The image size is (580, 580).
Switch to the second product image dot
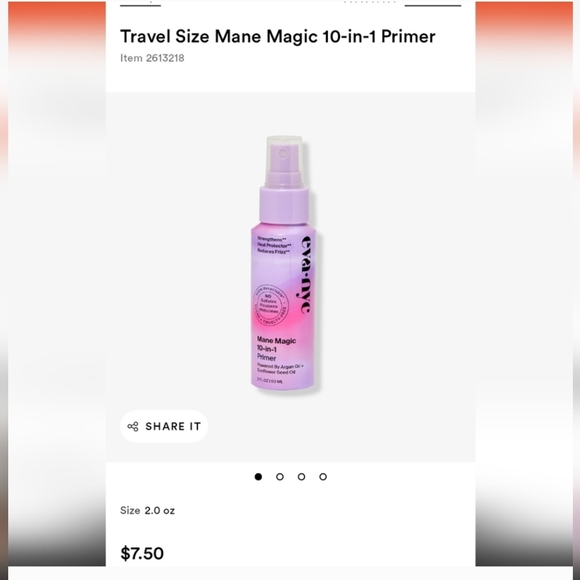coord(280,477)
